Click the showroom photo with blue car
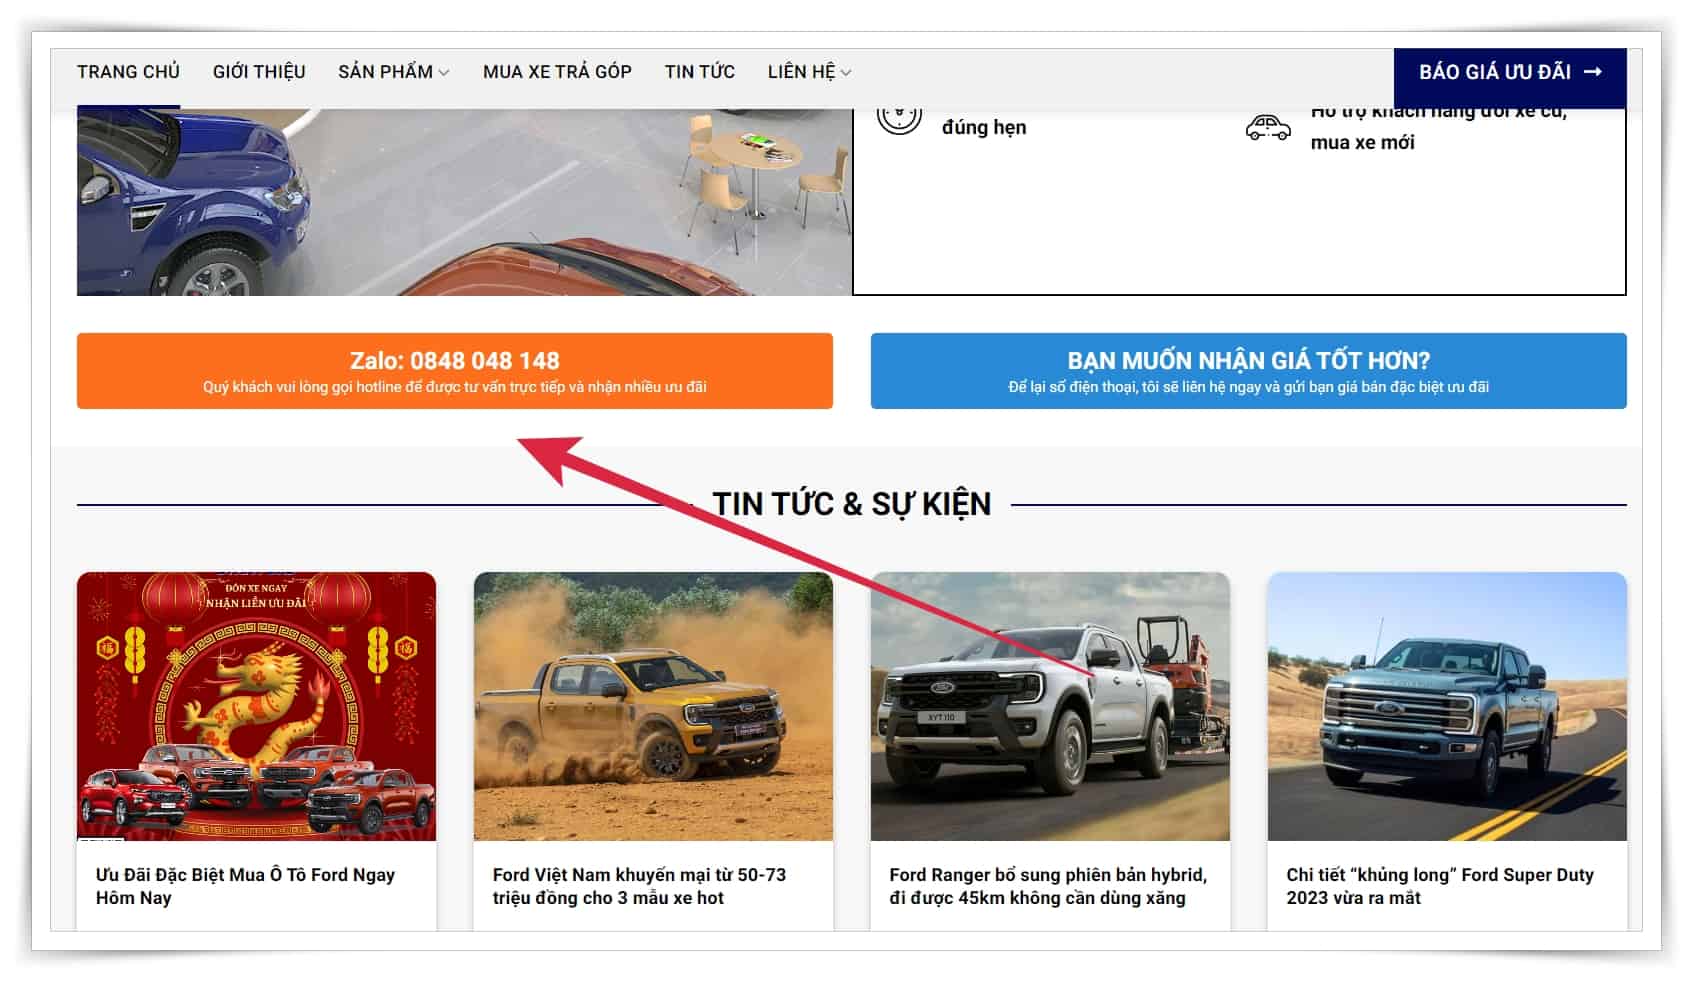 click(463, 202)
